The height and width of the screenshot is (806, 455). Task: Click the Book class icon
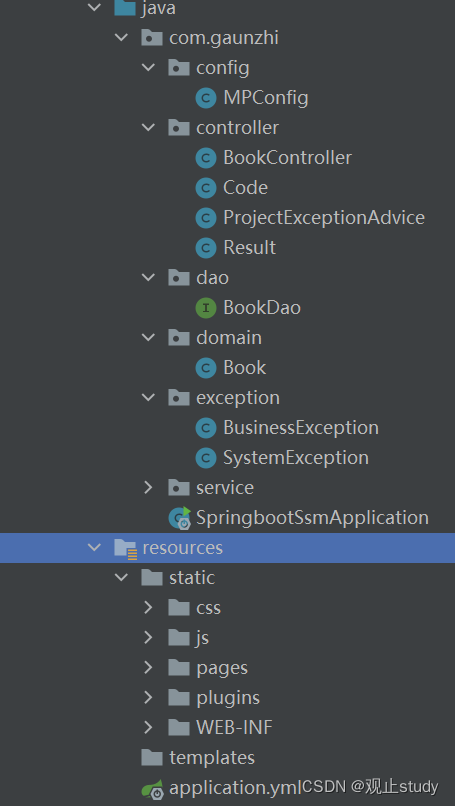[206, 368]
